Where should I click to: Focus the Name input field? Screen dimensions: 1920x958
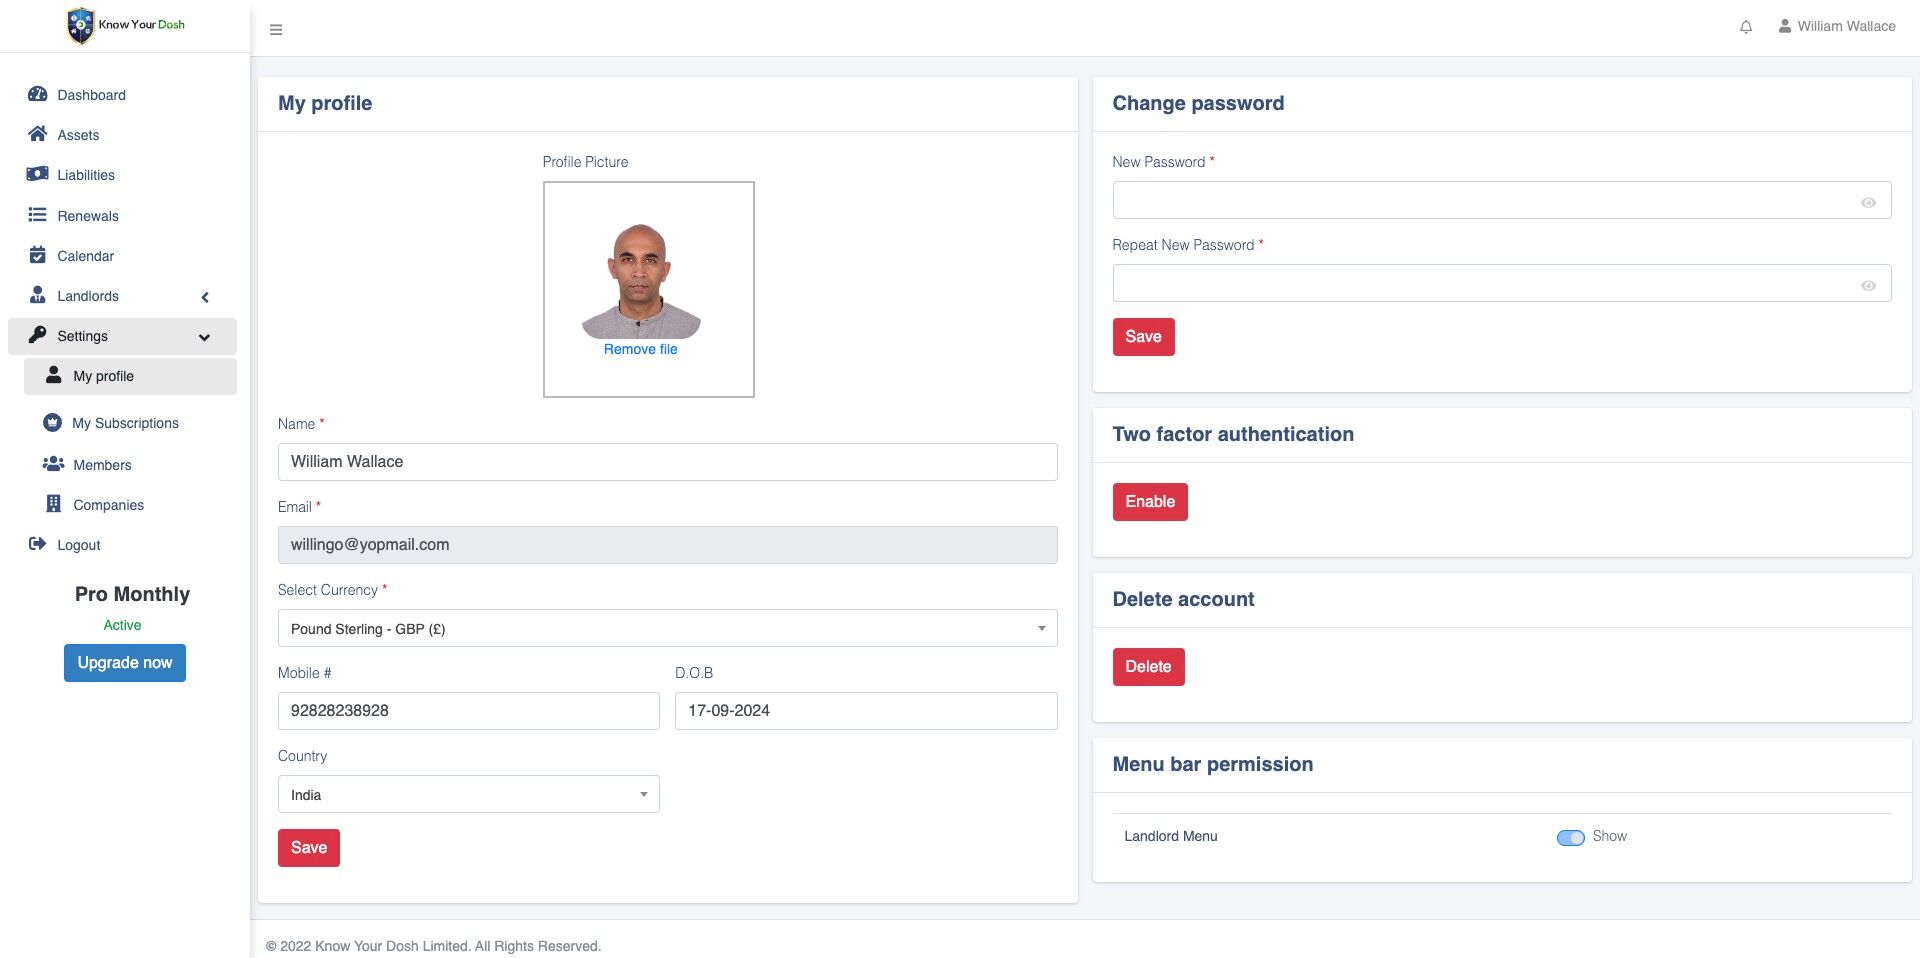tap(667, 462)
